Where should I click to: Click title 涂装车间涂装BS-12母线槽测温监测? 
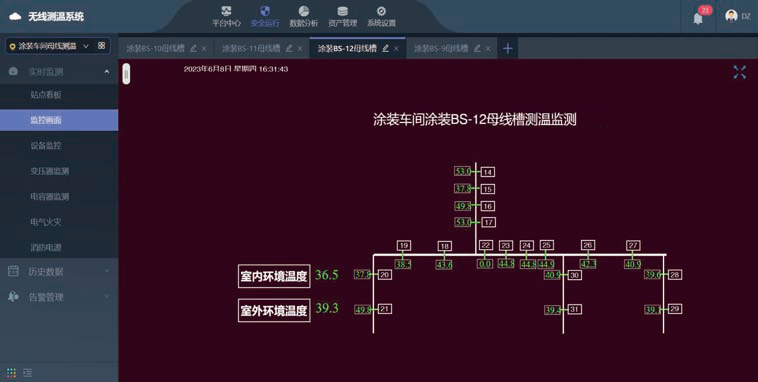[x=475, y=119]
